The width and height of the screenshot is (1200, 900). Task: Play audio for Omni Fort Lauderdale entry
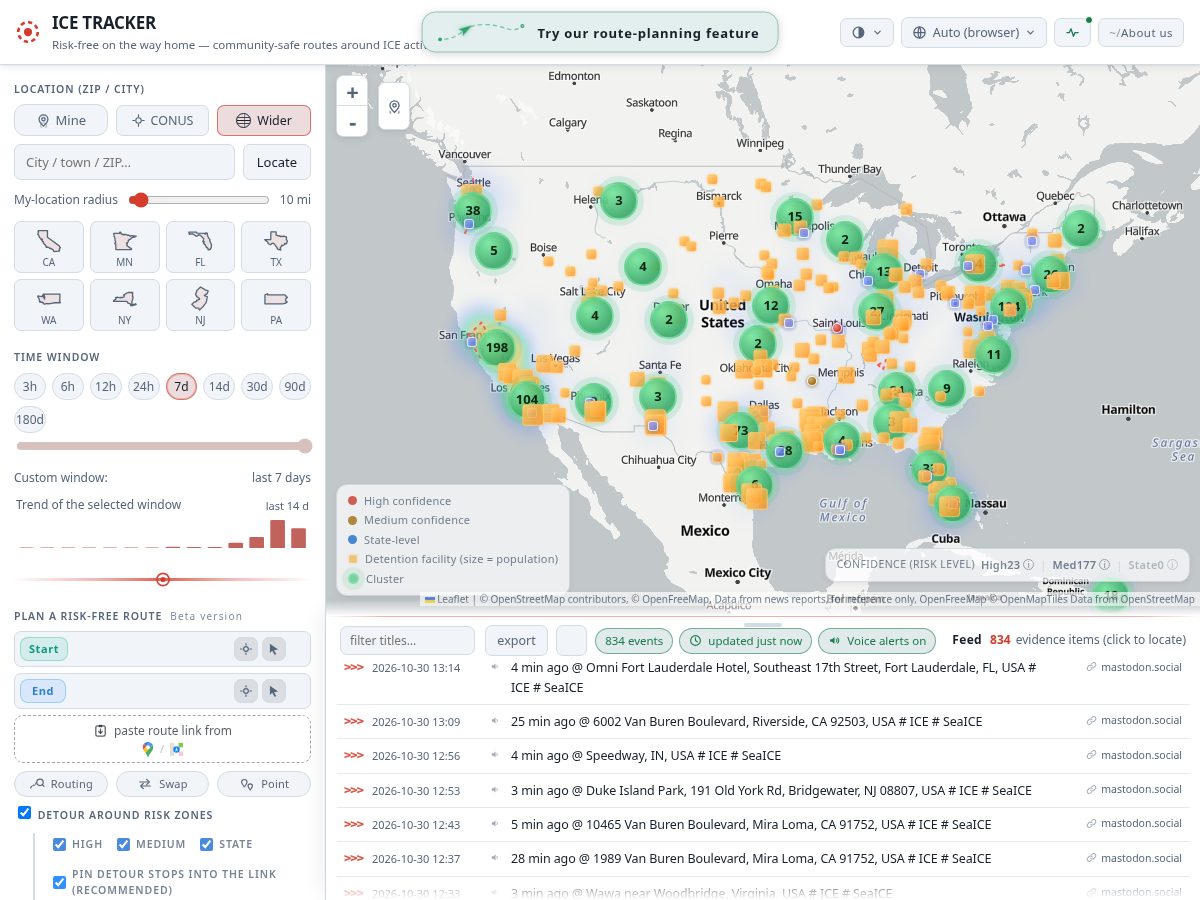pos(494,667)
